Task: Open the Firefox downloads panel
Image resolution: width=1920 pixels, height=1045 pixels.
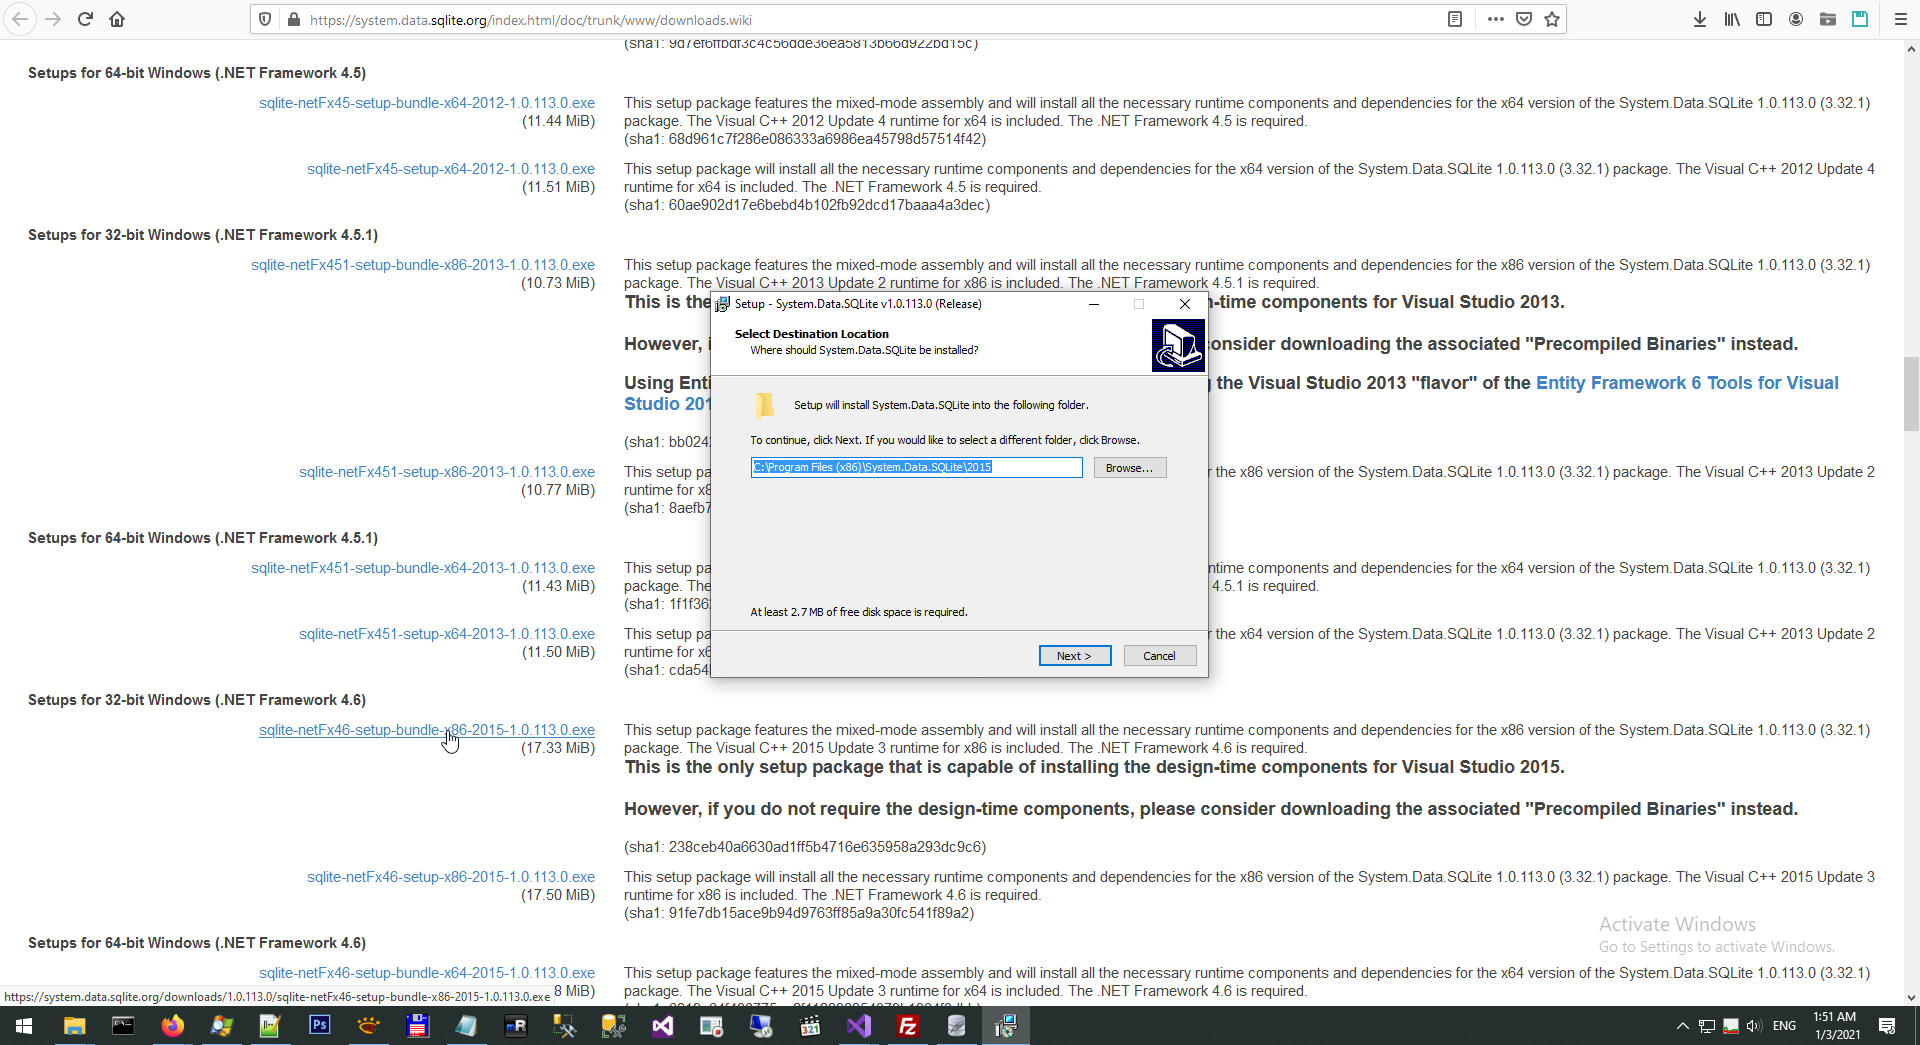Action: pos(1699,19)
